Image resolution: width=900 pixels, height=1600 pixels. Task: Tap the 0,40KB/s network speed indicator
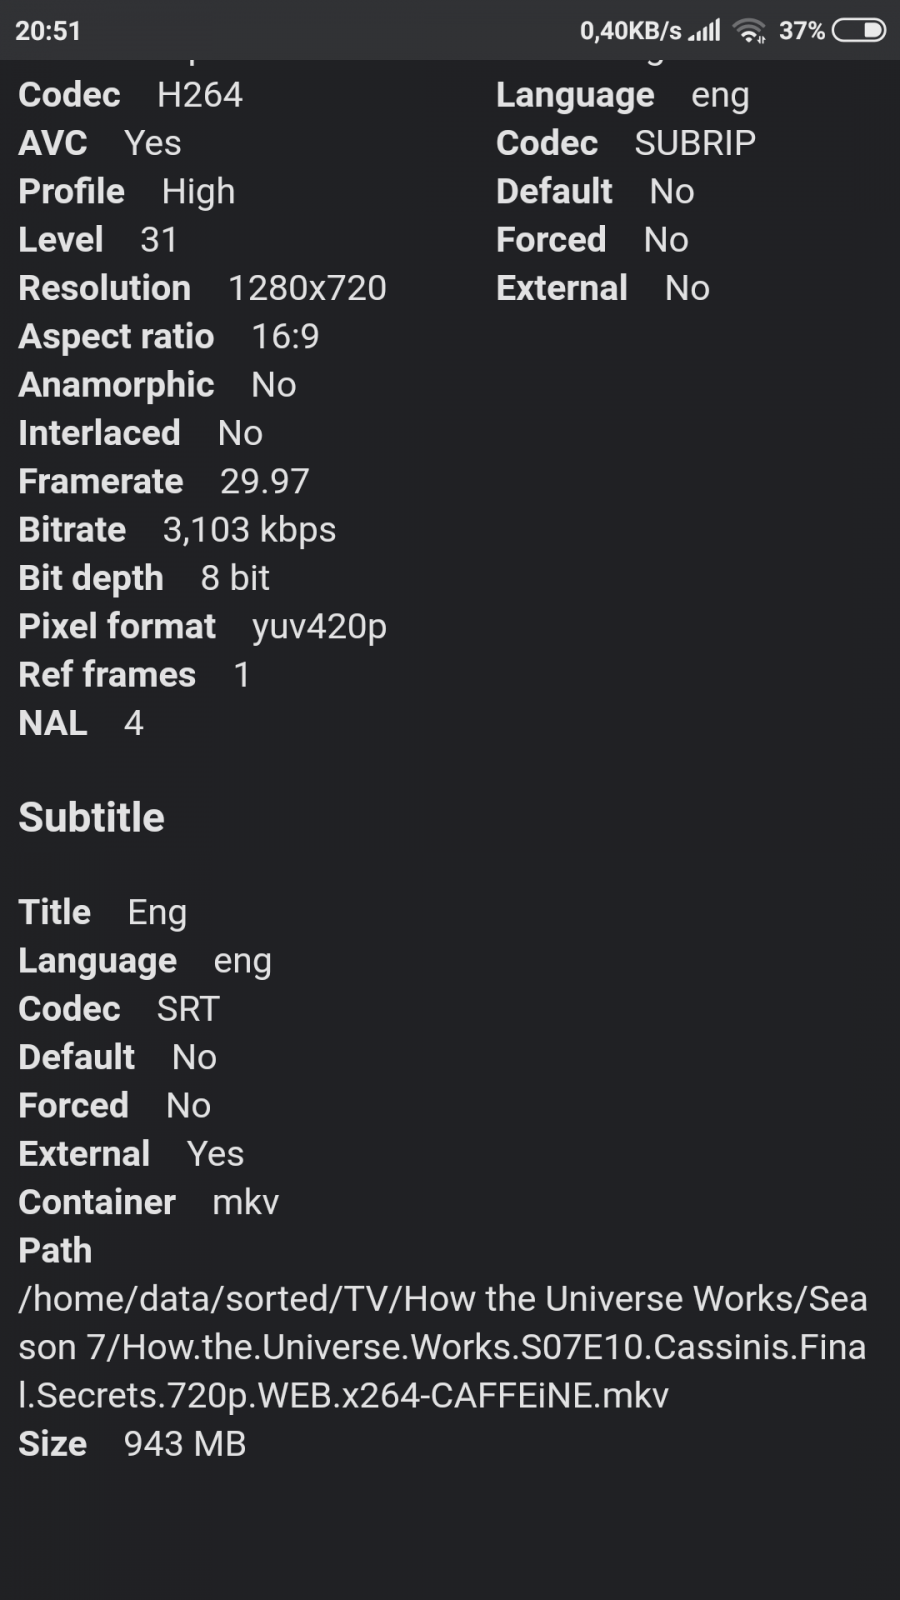click(630, 31)
